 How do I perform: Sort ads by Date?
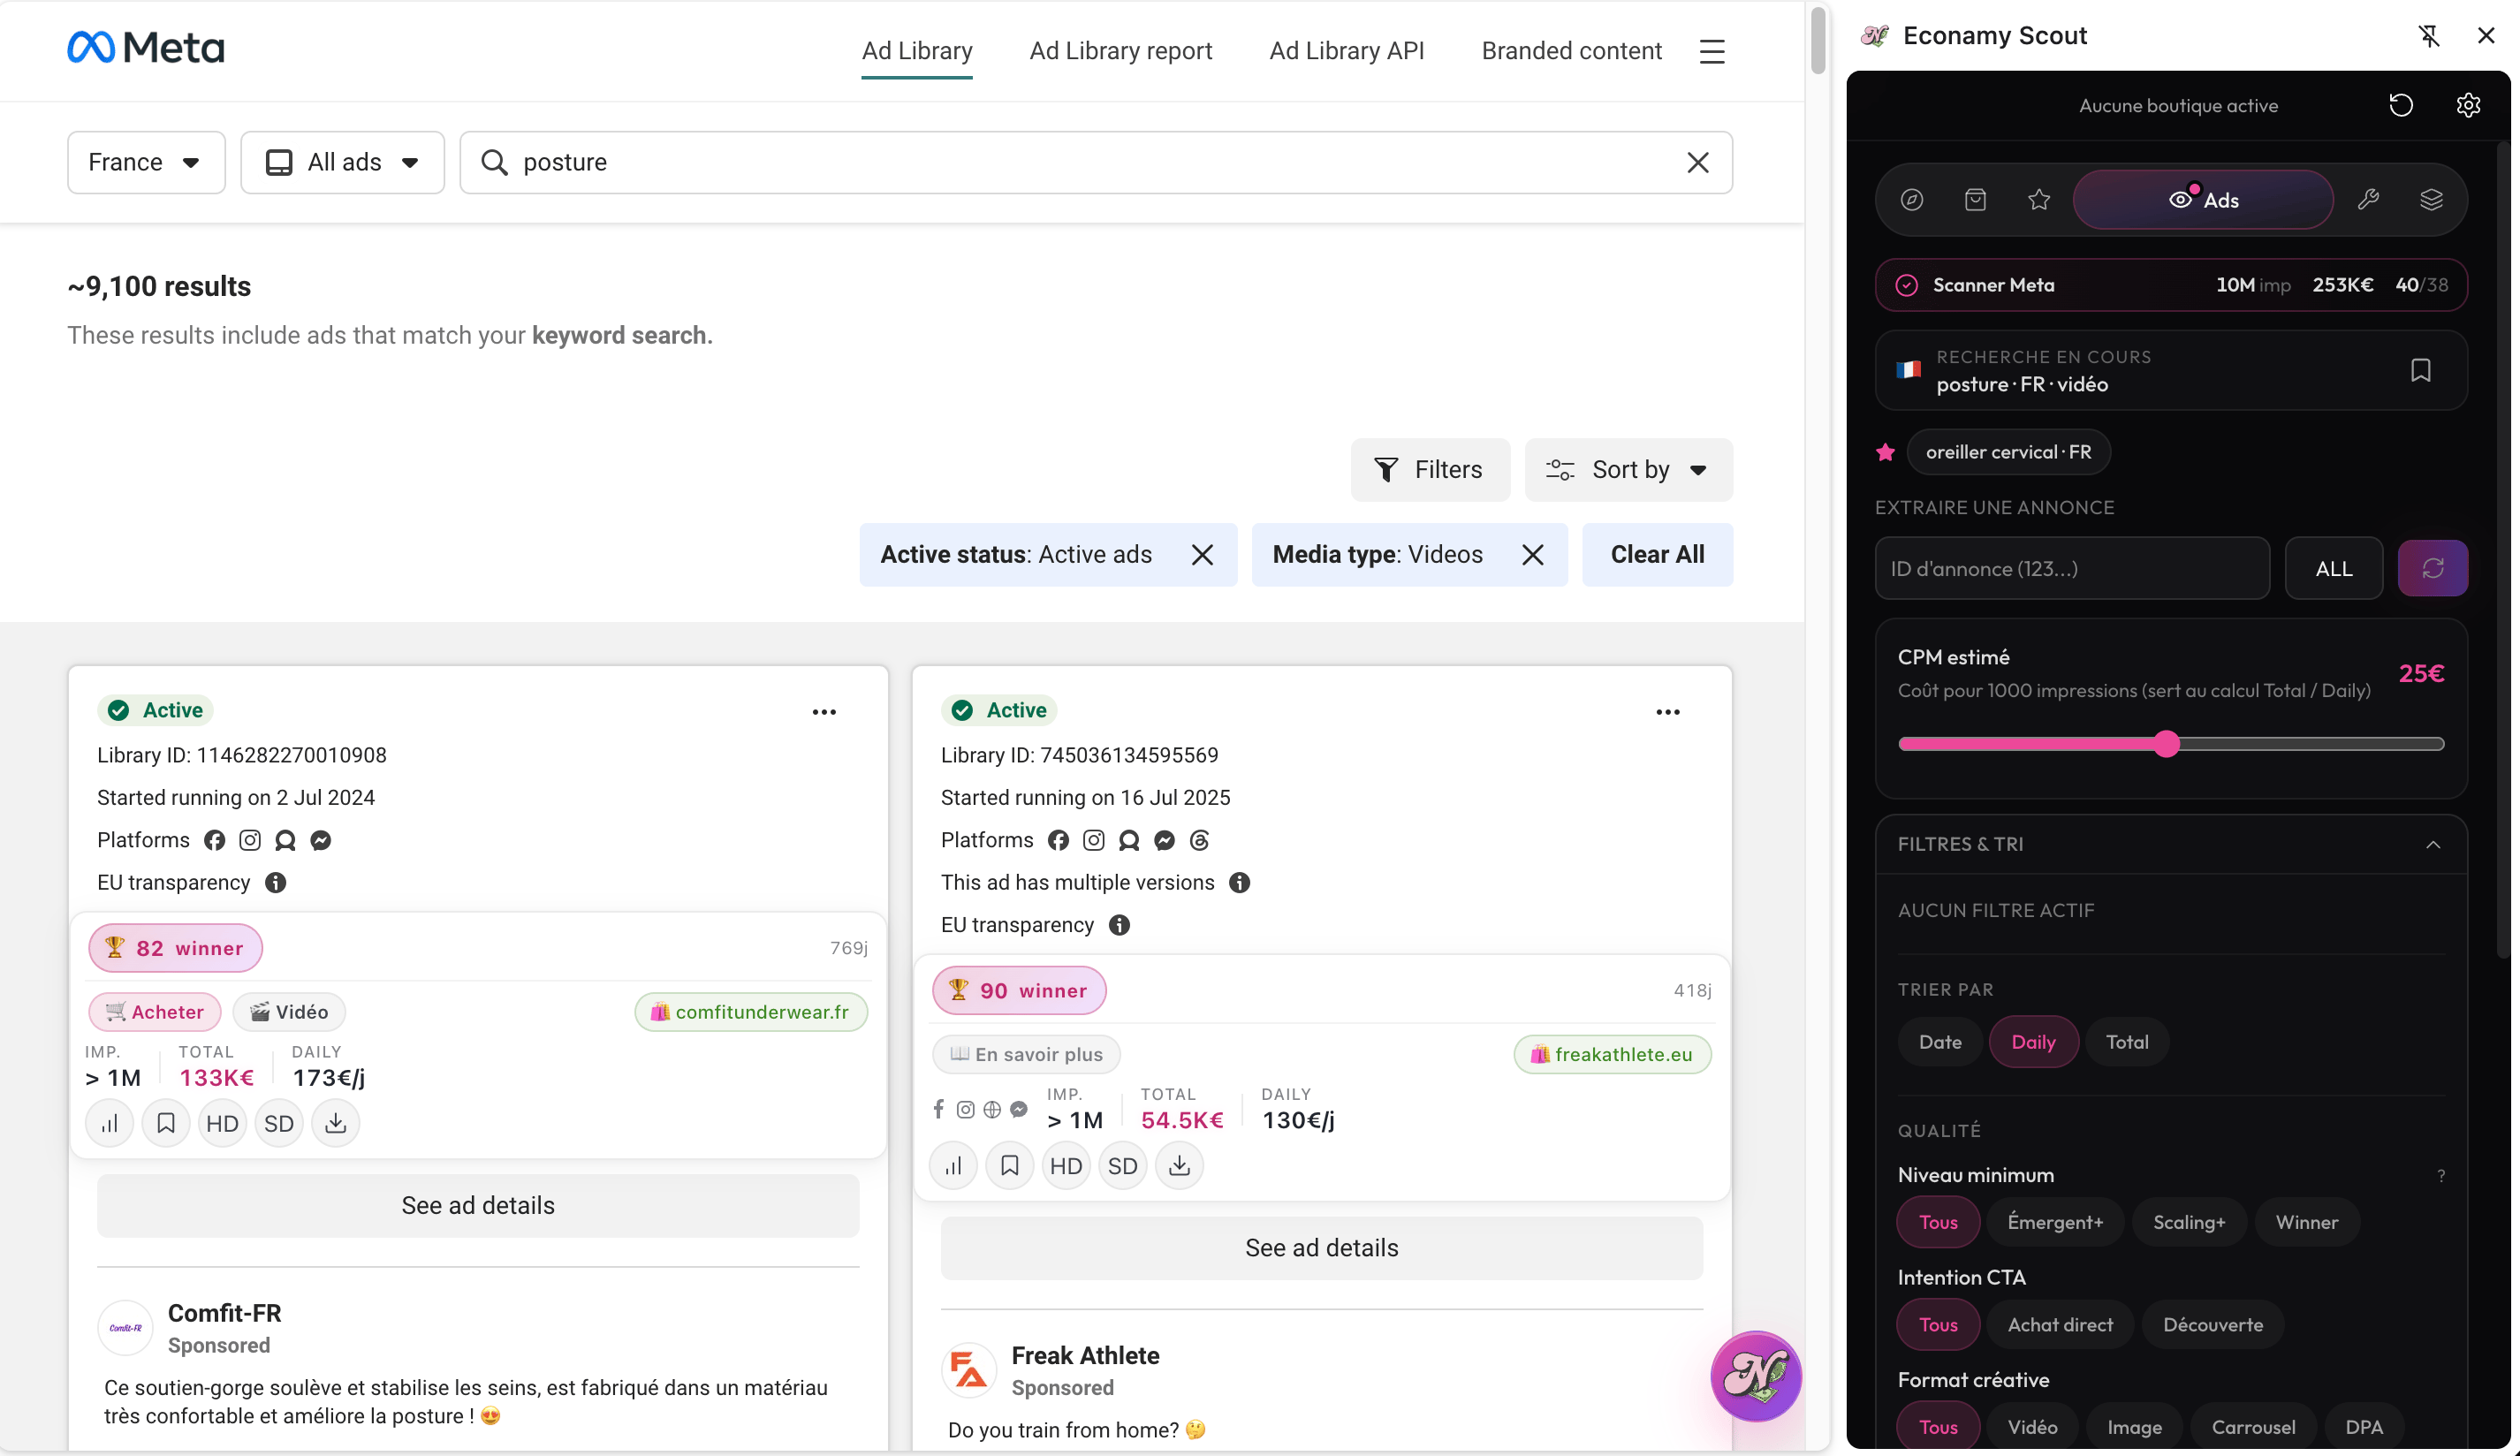[x=1940, y=1043]
